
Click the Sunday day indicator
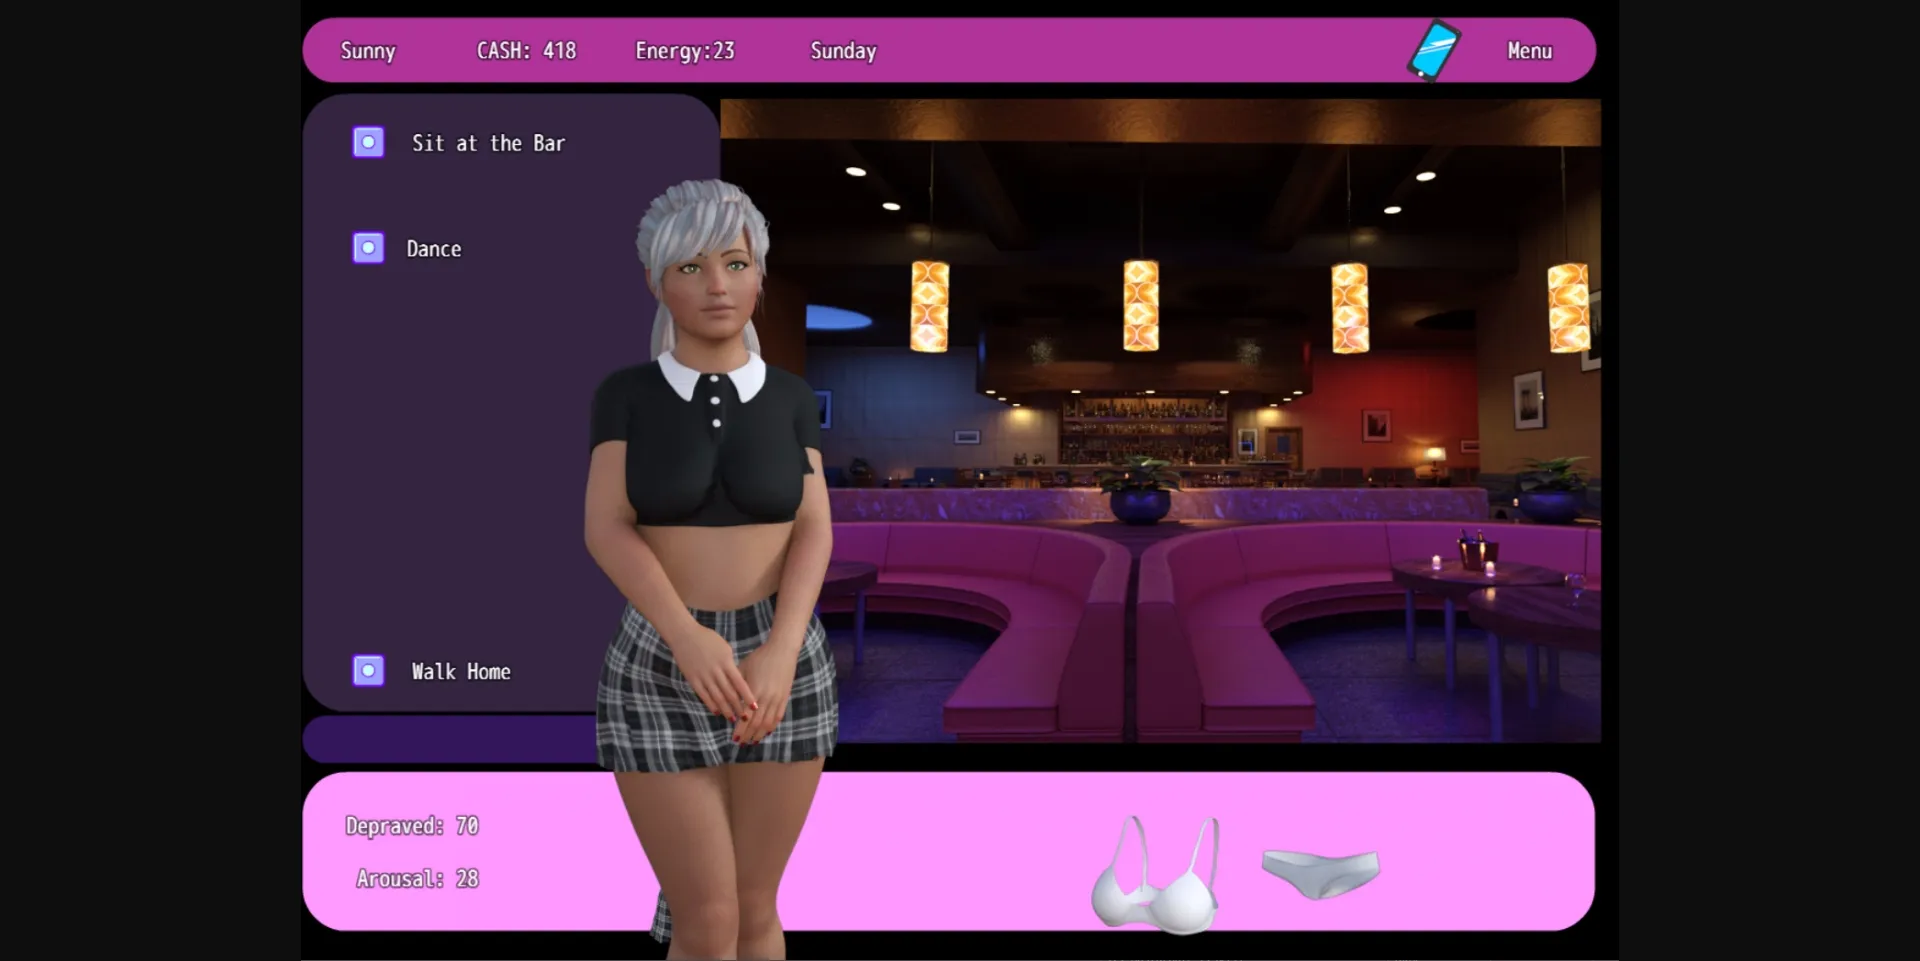(x=842, y=50)
